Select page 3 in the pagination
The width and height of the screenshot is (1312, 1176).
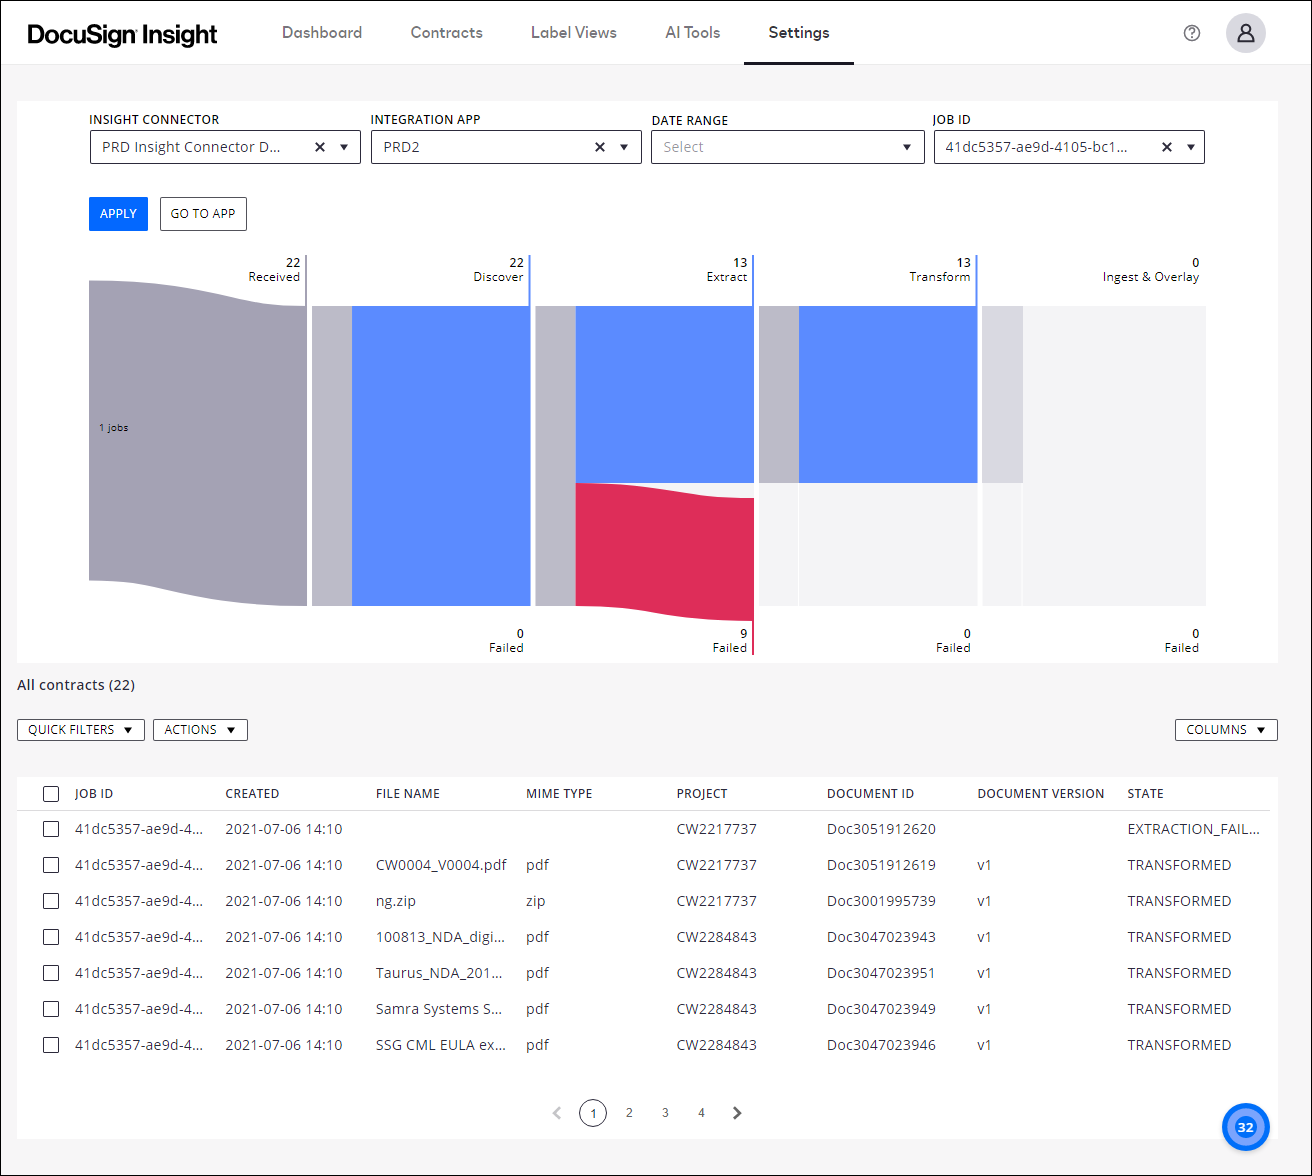click(x=665, y=1113)
